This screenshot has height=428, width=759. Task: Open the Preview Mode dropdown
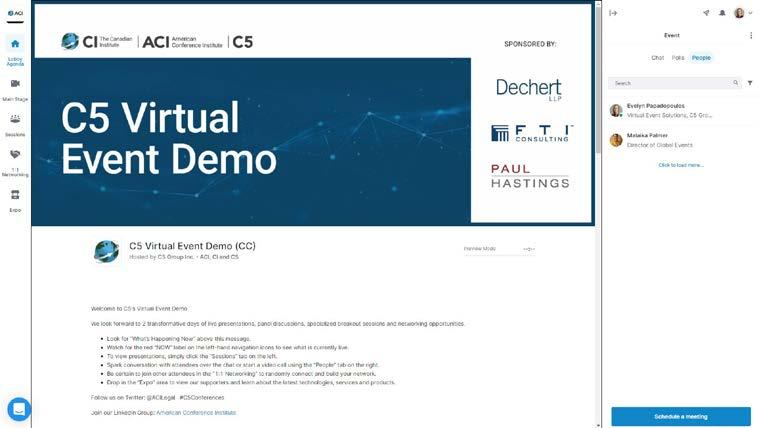click(x=499, y=249)
